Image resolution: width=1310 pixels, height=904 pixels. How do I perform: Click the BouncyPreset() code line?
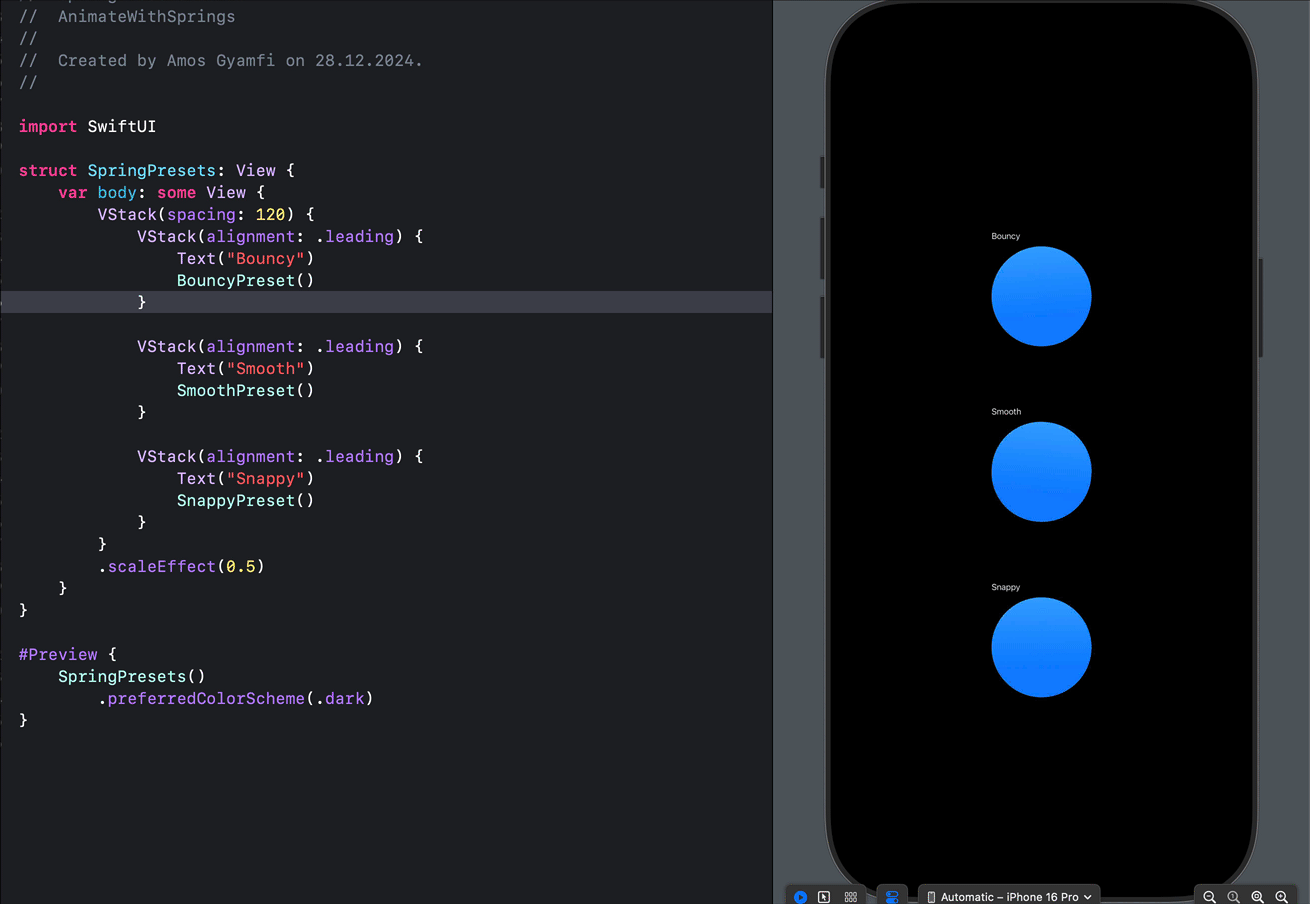pos(246,281)
